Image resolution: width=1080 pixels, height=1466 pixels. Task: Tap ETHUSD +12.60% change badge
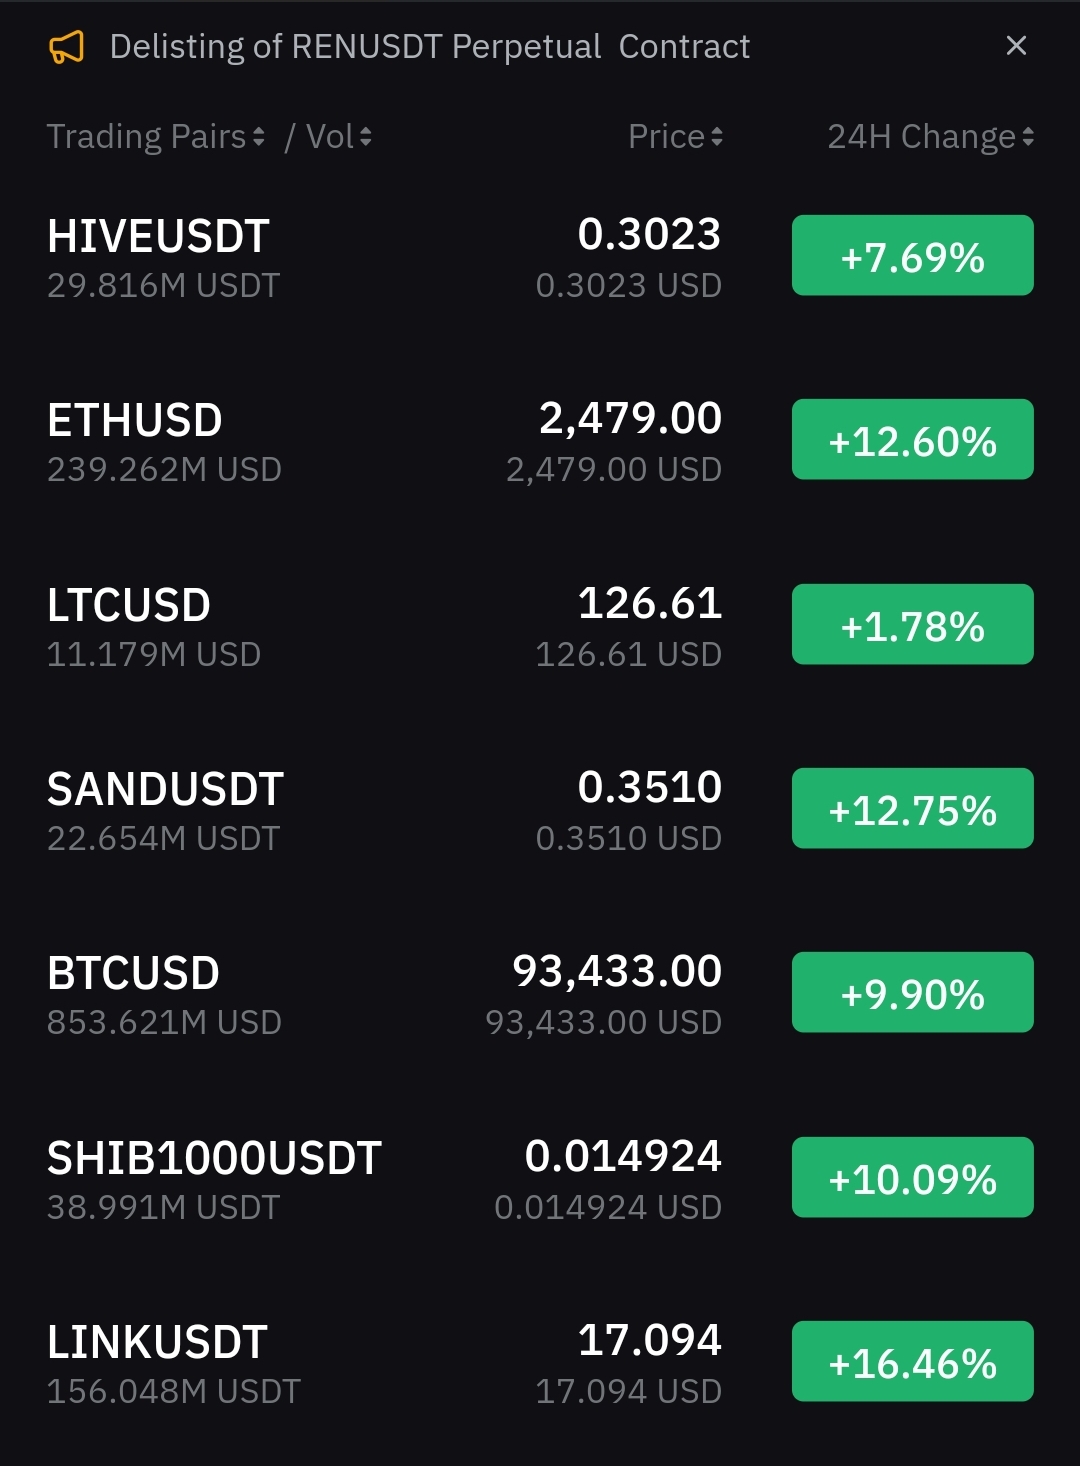pyautogui.click(x=912, y=440)
